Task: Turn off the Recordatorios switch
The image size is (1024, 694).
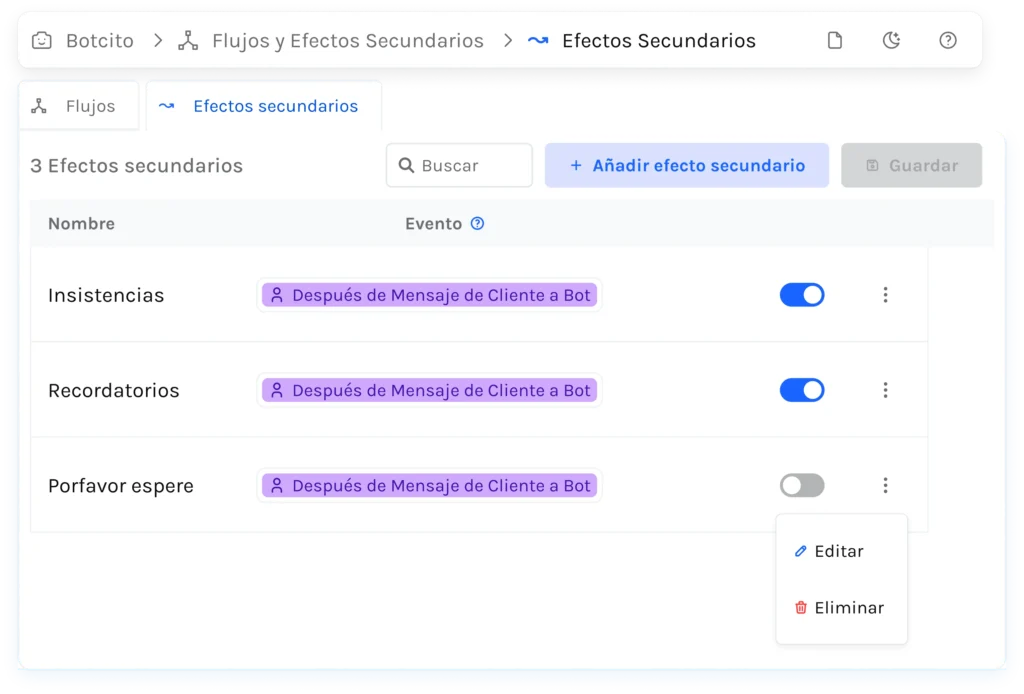Action: pos(802,390)
